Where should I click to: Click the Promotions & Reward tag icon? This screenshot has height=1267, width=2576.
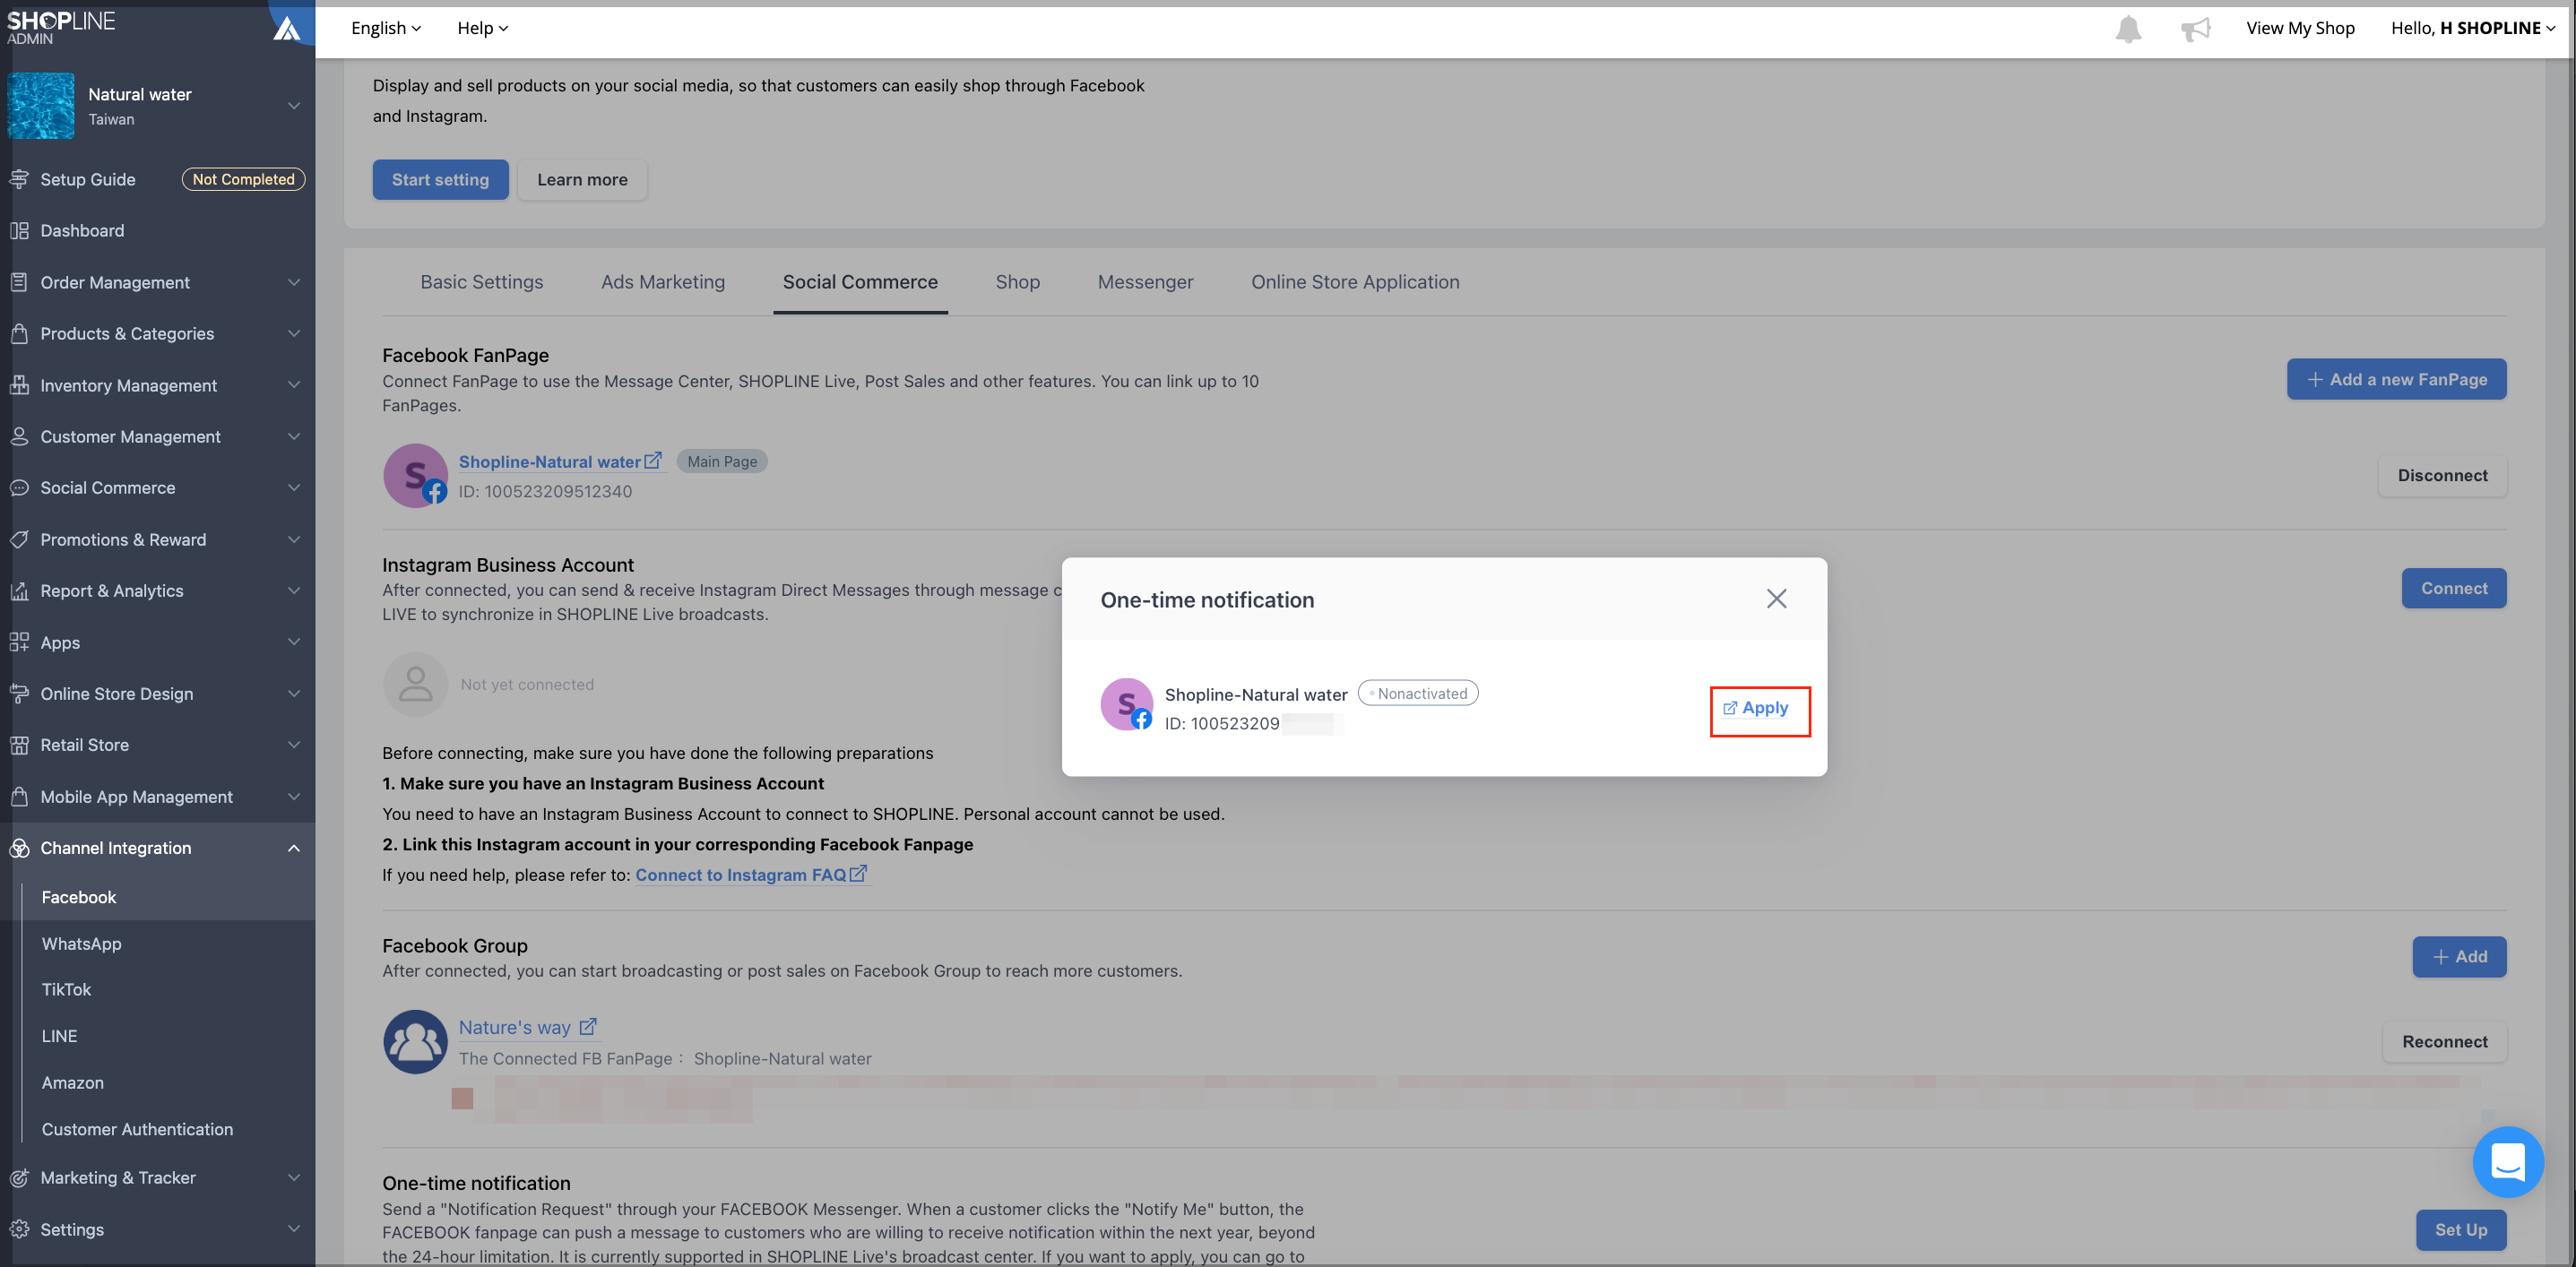point(19,540)
